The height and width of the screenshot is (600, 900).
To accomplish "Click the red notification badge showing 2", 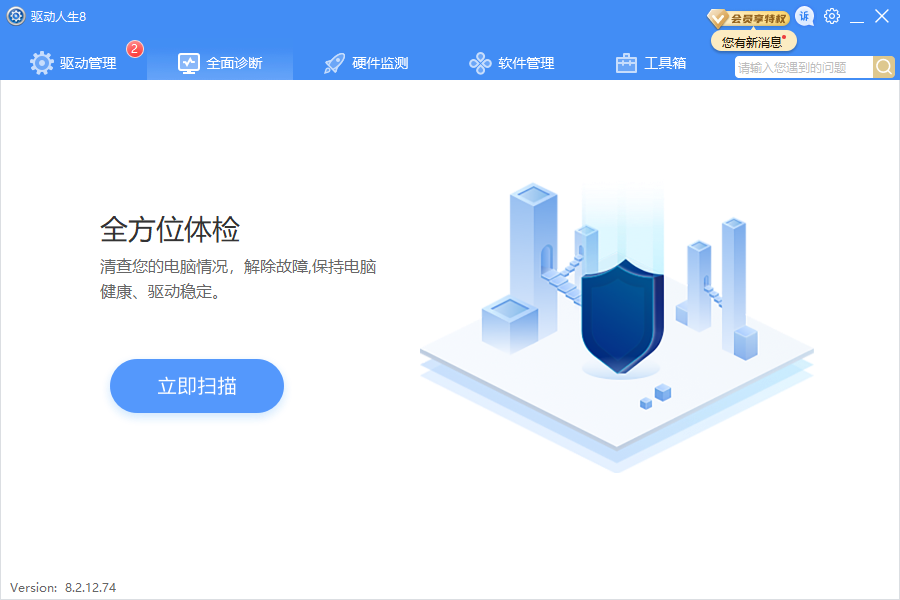I will click(135, 49).
